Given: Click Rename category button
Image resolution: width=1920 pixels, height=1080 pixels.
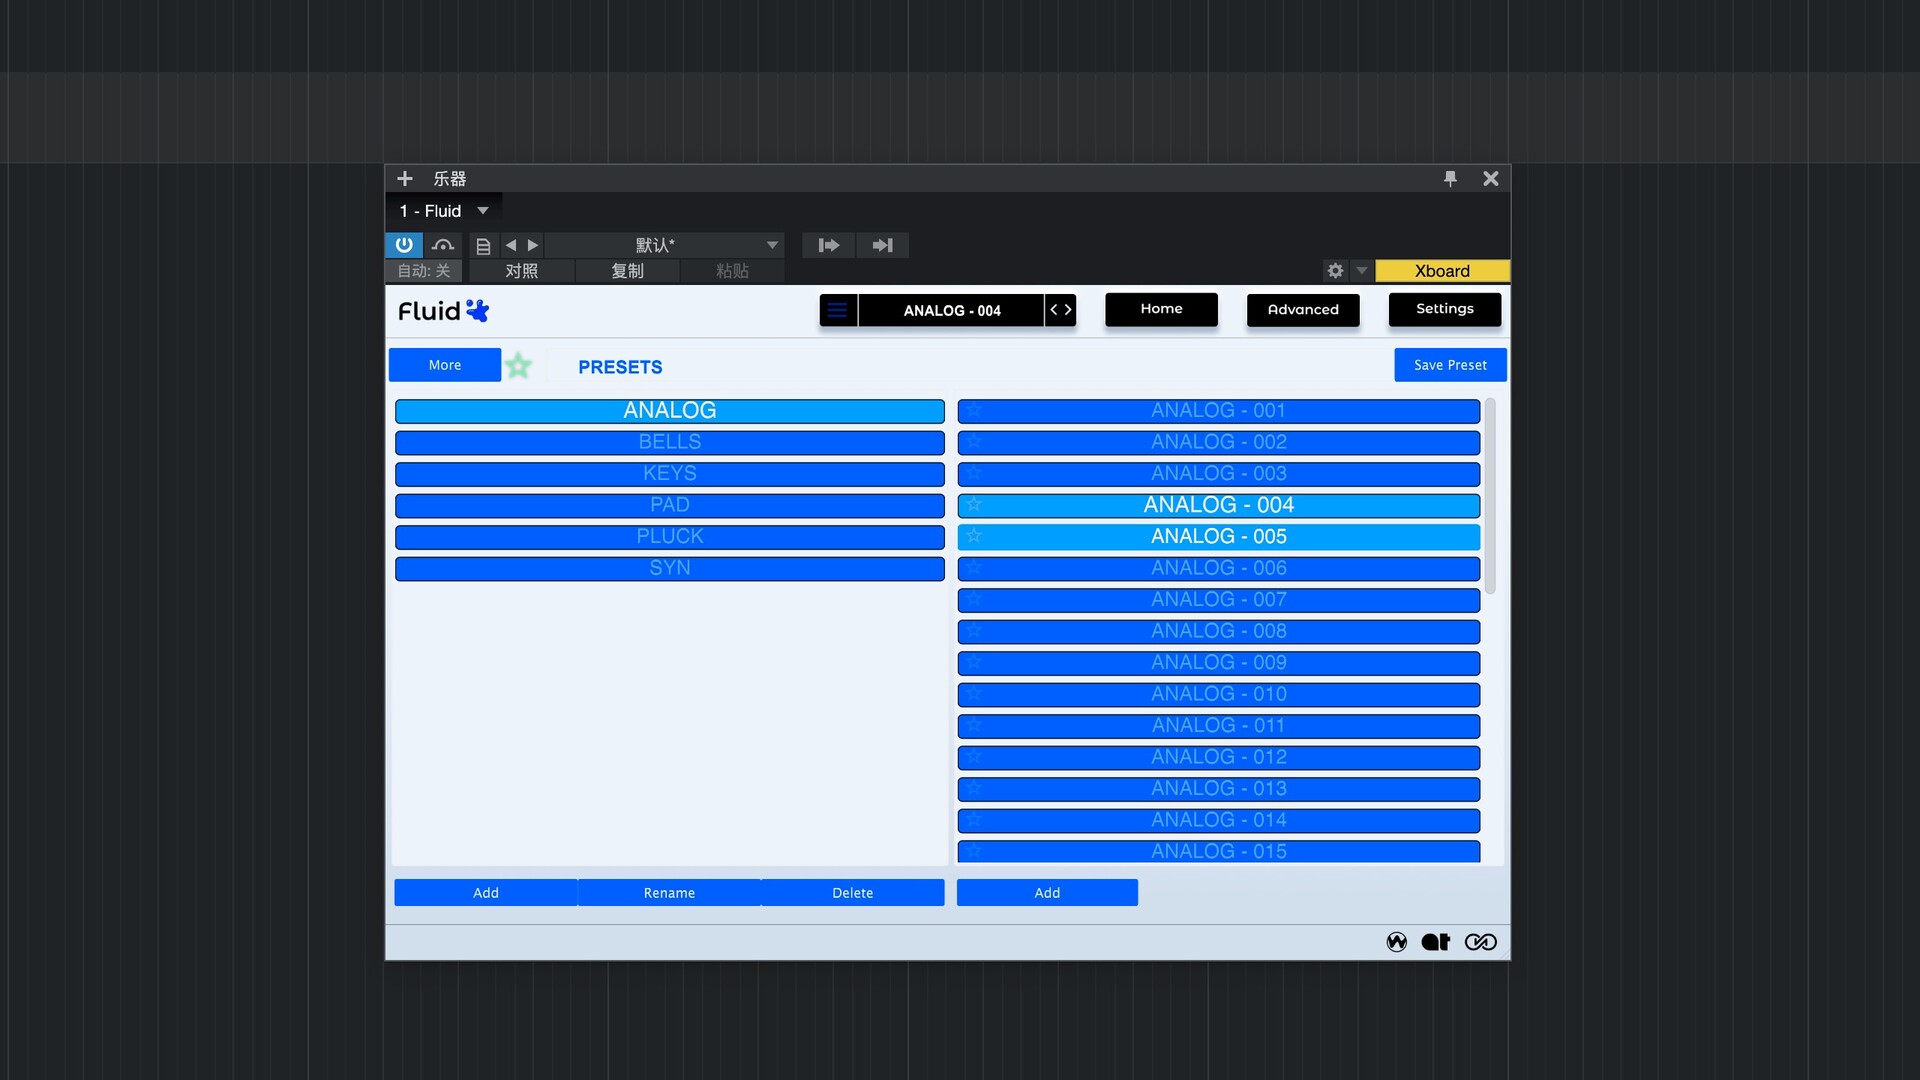Looking at the screenshot, I should pos(669,893).
